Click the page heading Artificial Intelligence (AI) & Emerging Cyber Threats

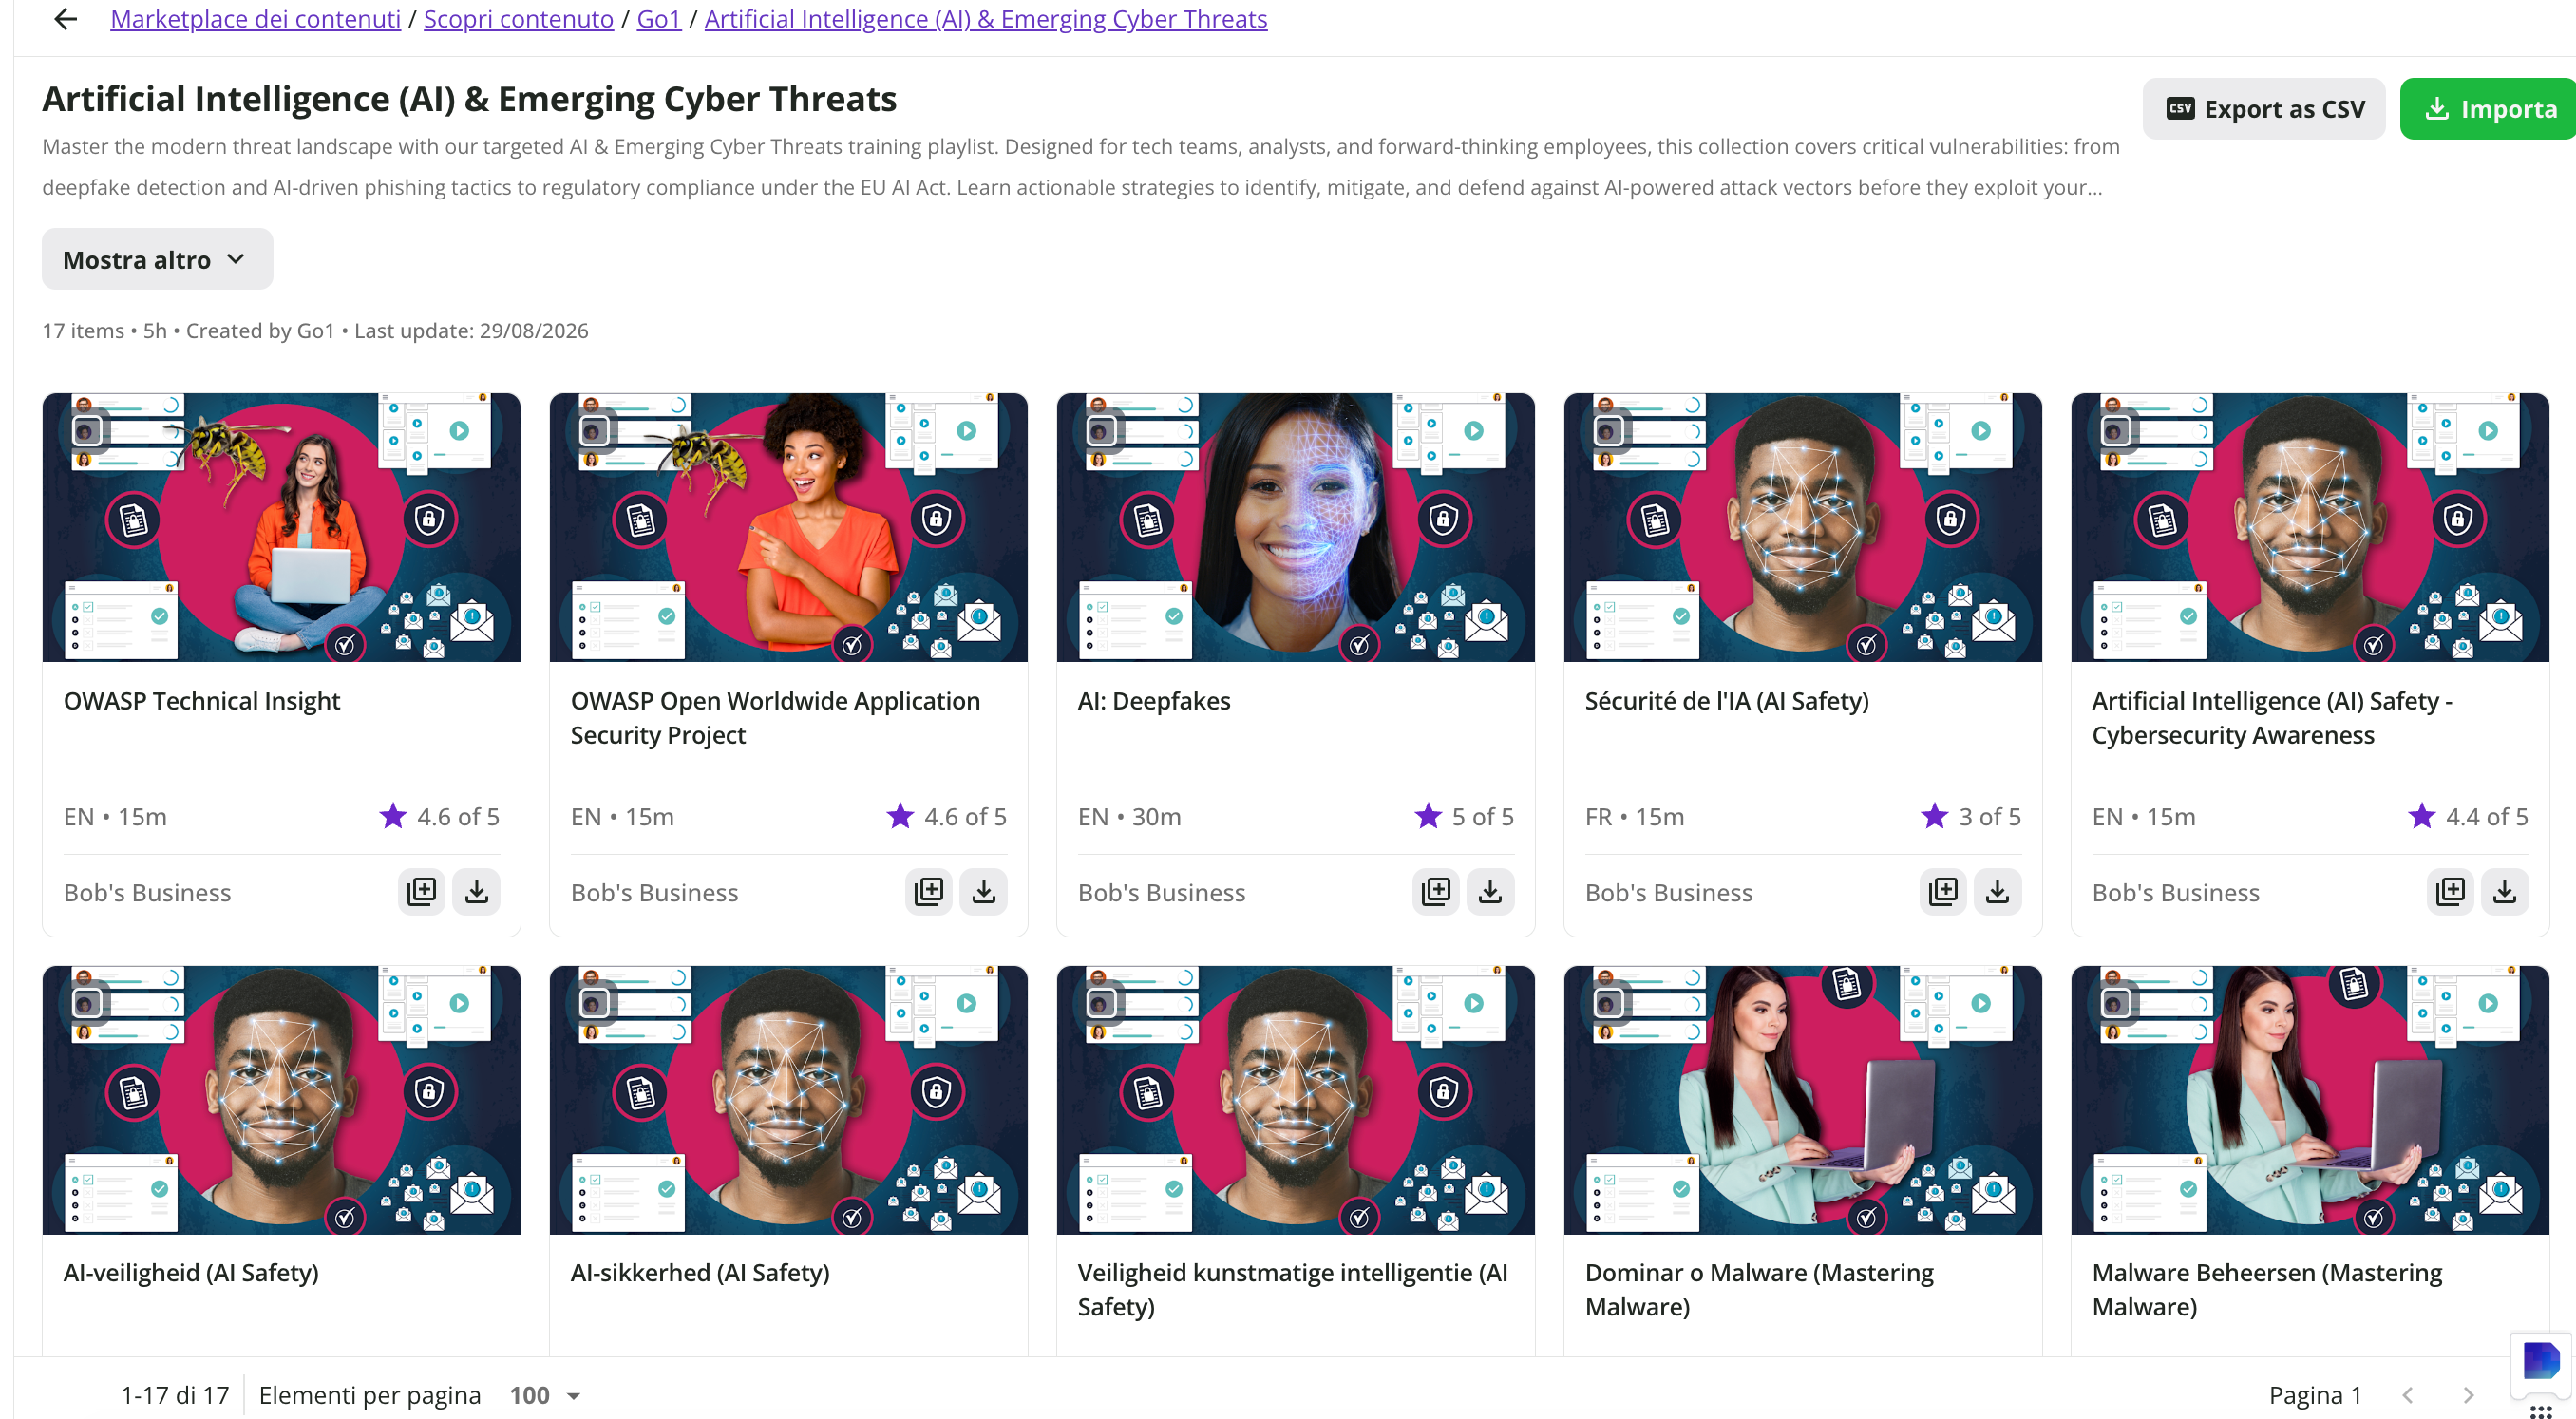pyautogui.click(x=469, y=99)
